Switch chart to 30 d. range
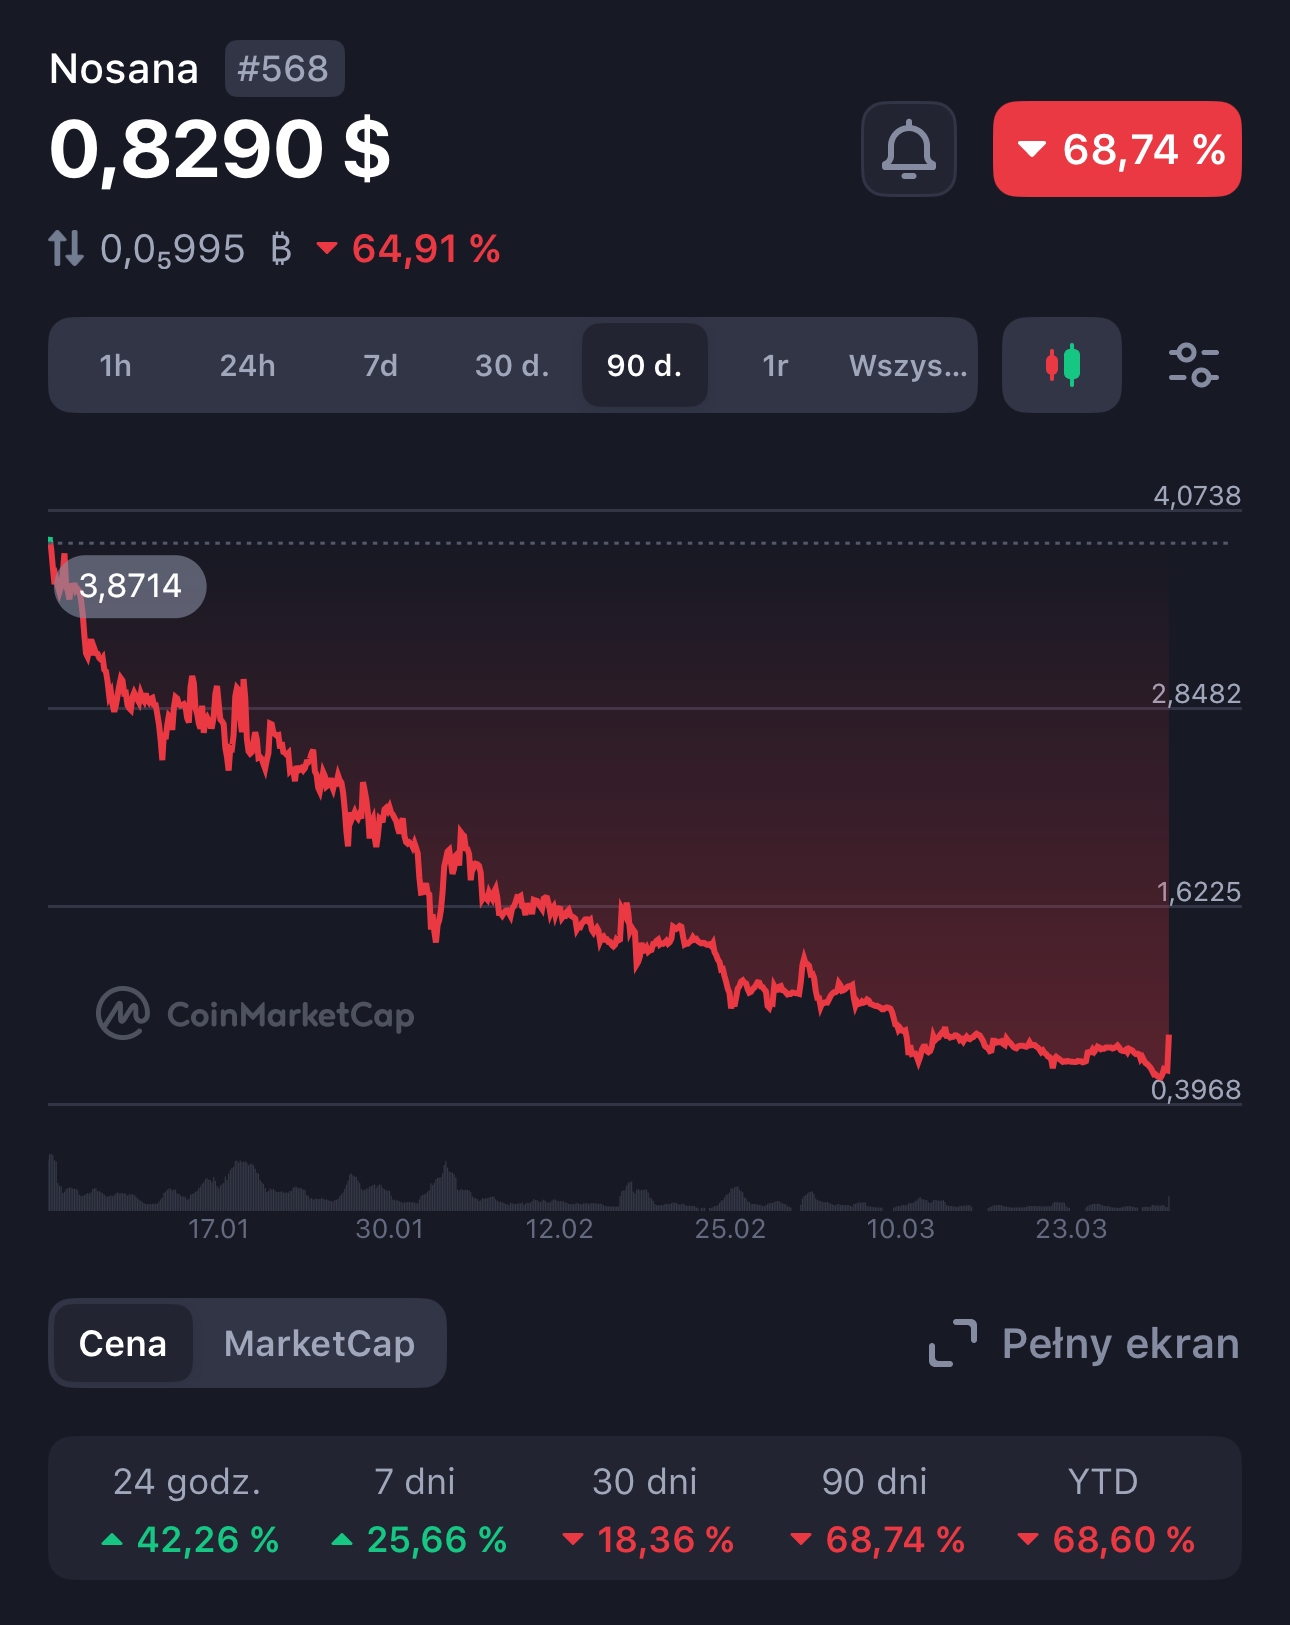This screenshot has height=1625, width=1290. 512,366
